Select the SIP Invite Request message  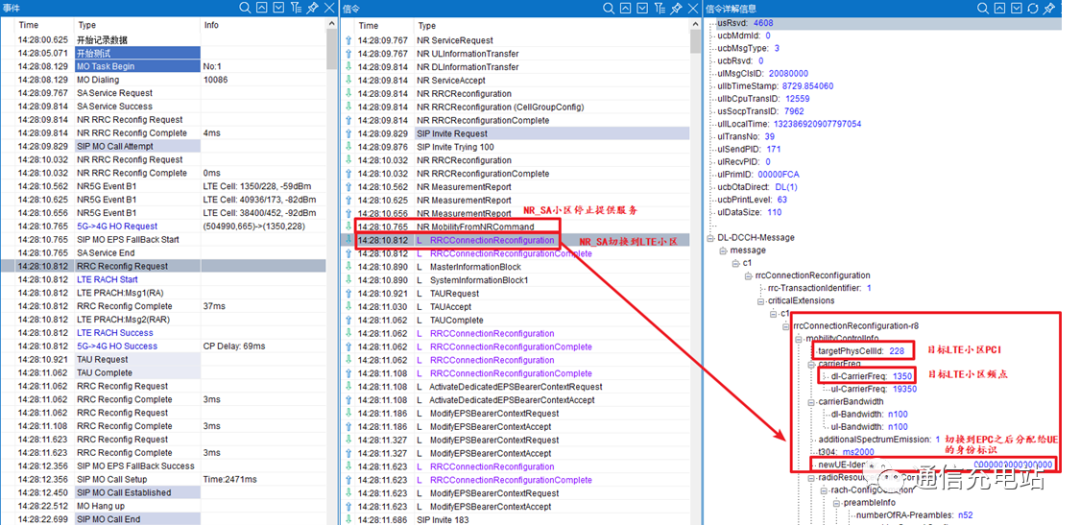(517, 134)
